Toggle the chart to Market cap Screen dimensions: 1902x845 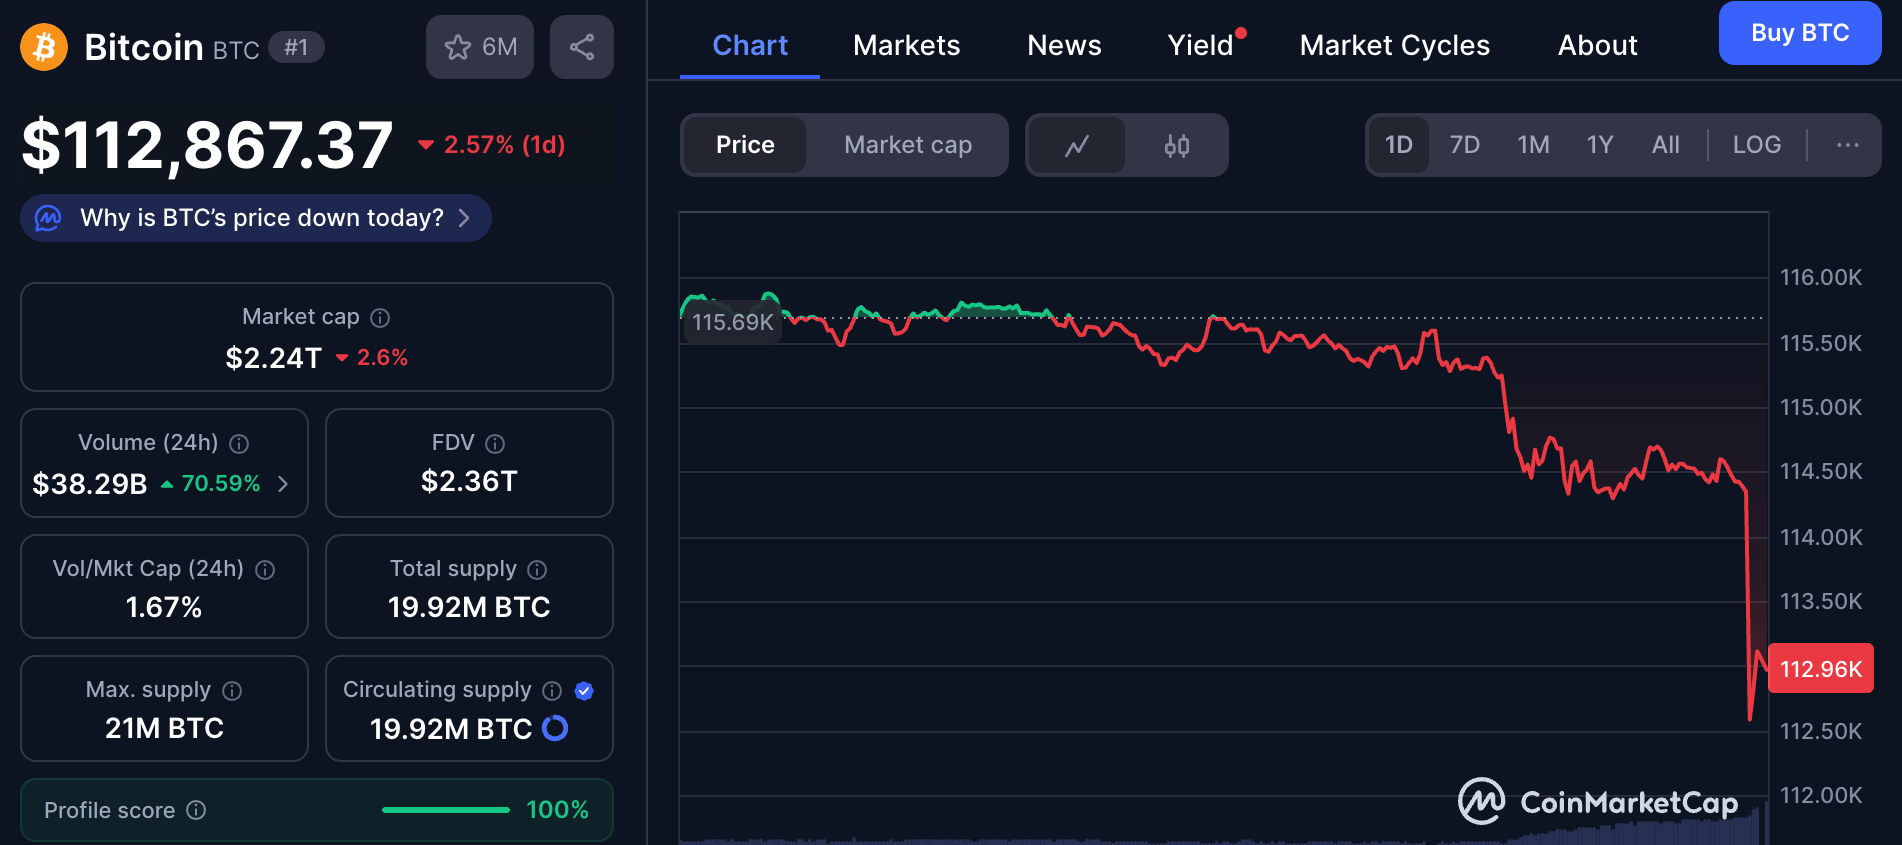click(907, 146)
